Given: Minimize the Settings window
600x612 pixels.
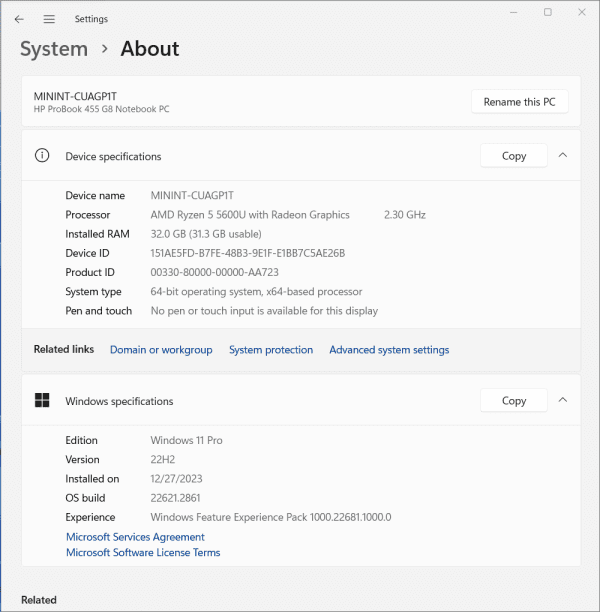Looking at the screenshot, I should 513,12.
